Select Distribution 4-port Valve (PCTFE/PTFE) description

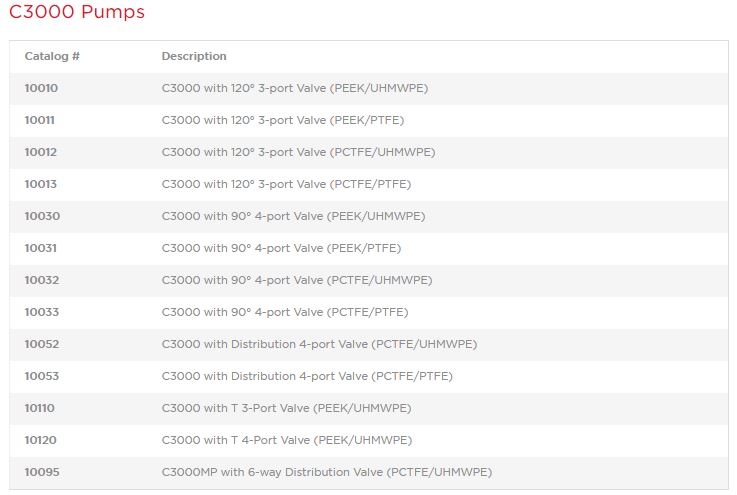tap(307, 376)
